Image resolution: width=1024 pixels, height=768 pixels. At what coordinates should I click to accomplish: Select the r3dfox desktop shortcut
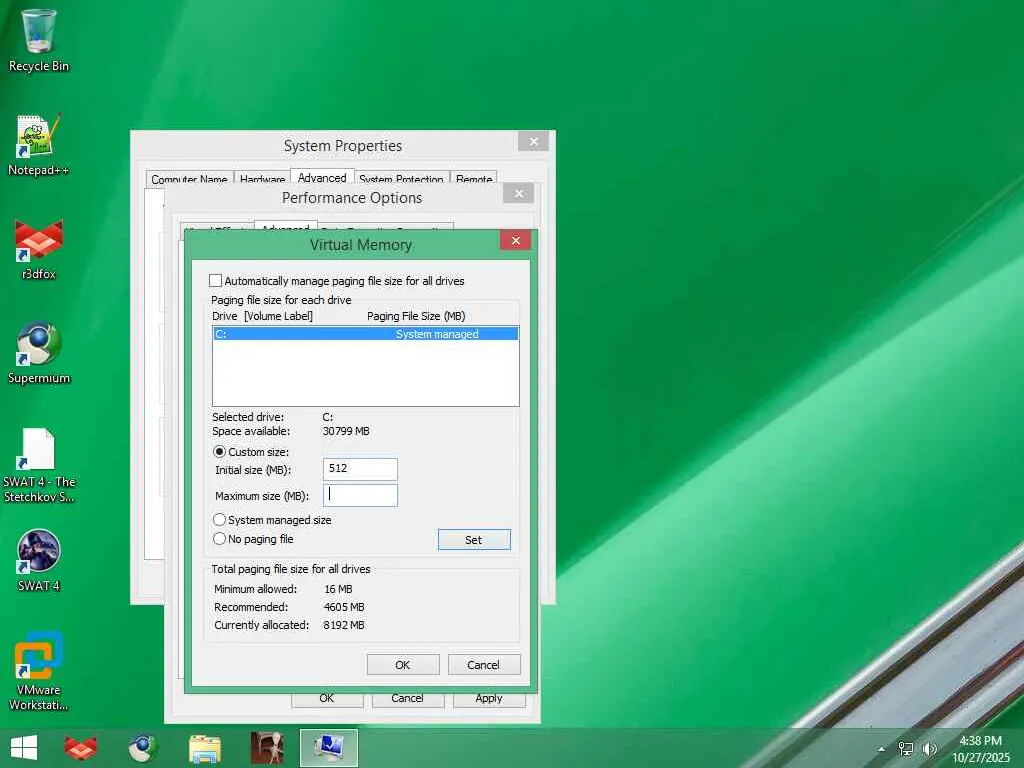(x=39, y=249)
